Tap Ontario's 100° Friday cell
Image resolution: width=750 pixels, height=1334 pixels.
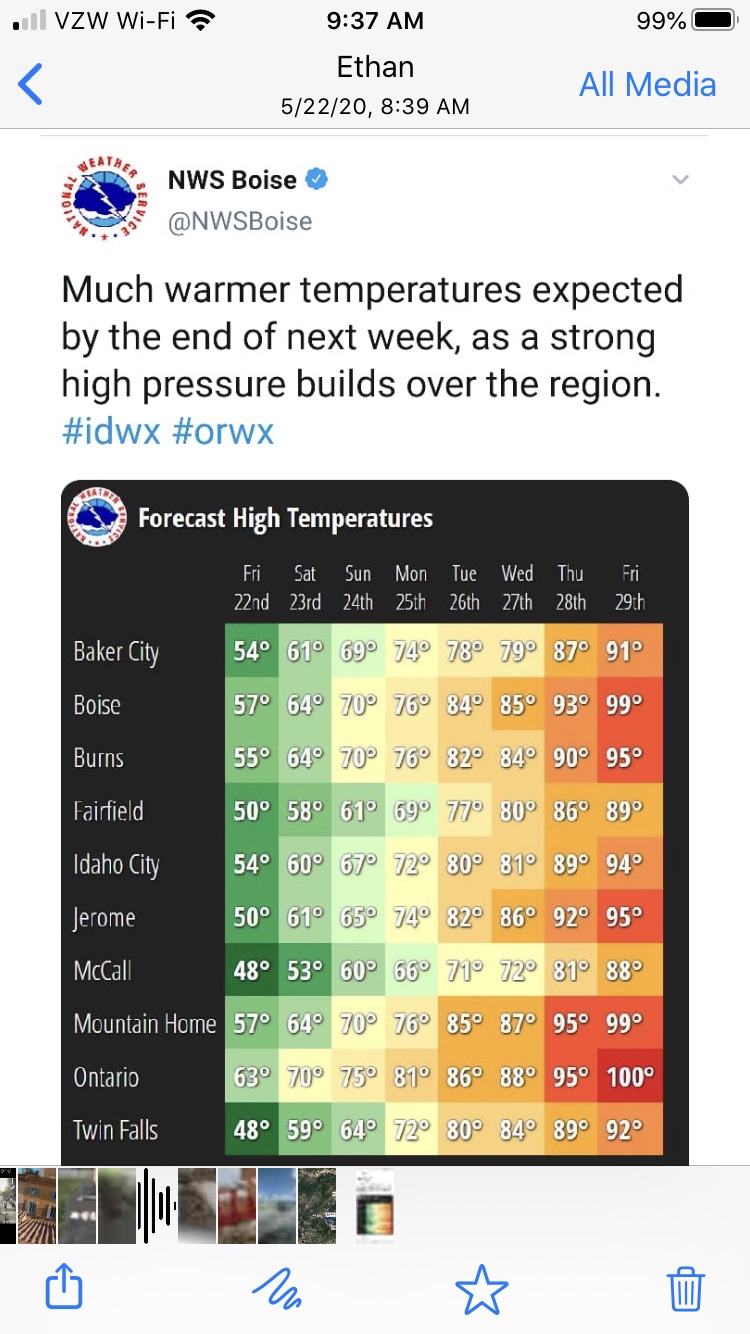coord(630,1077)
